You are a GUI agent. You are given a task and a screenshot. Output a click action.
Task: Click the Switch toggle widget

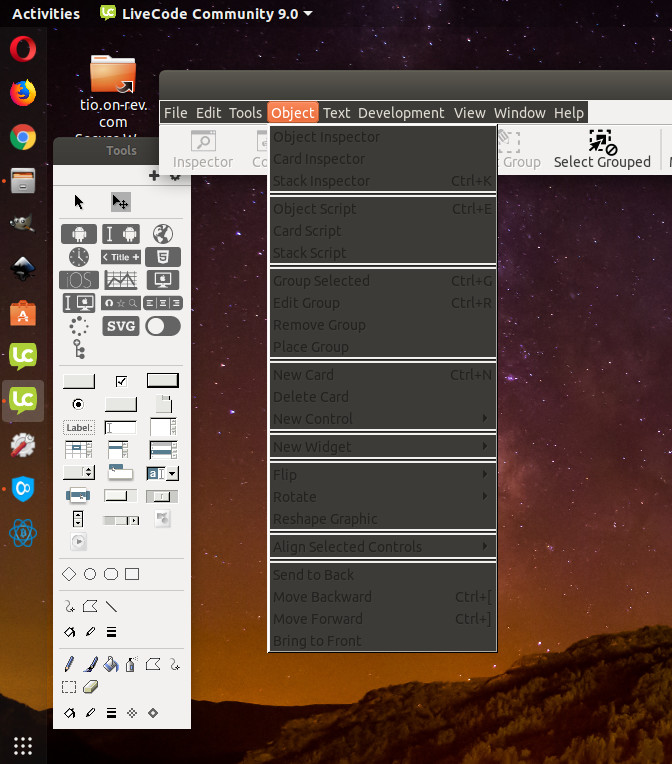click(x=163, y=326)
